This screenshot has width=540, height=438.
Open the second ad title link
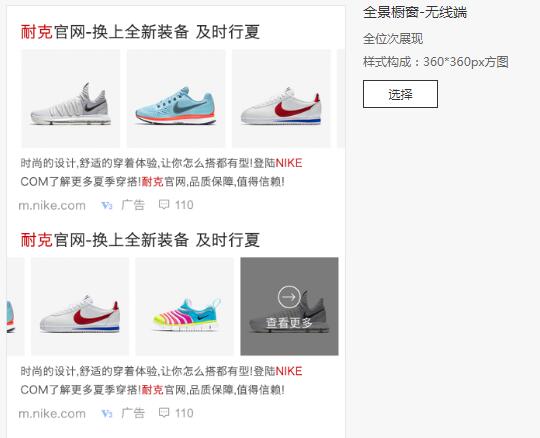(x=140, y=240)
